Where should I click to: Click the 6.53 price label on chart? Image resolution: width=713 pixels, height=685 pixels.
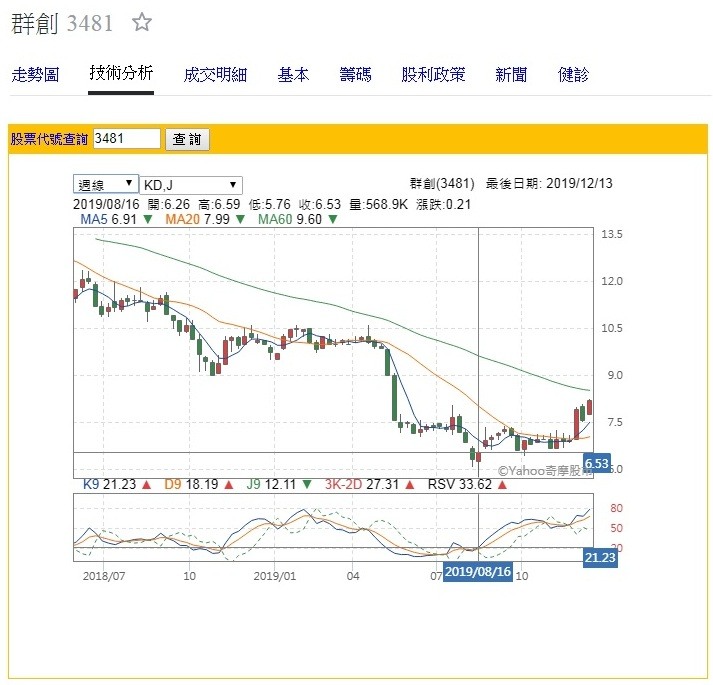pyautogui.click(x=597, y=463)
